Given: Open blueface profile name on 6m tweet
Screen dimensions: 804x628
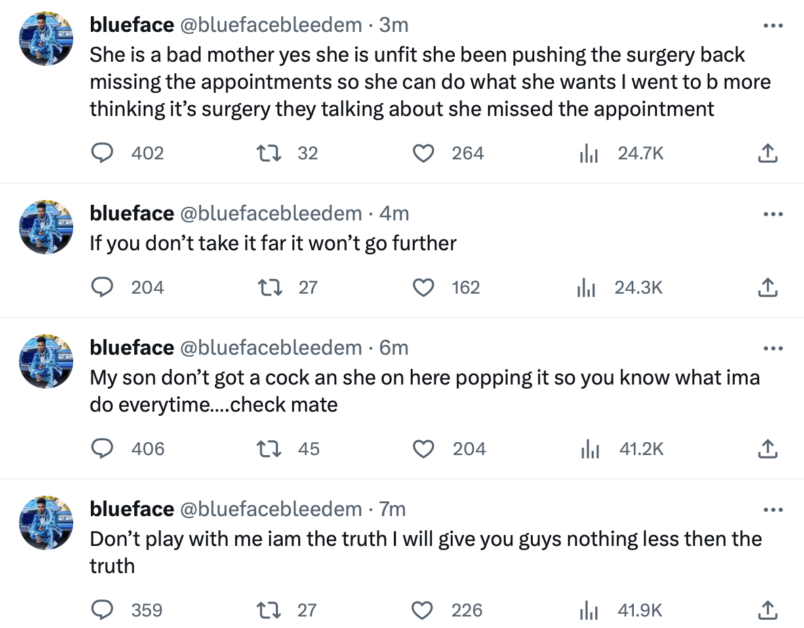Looking at the screenshot, I should point(132,348).
